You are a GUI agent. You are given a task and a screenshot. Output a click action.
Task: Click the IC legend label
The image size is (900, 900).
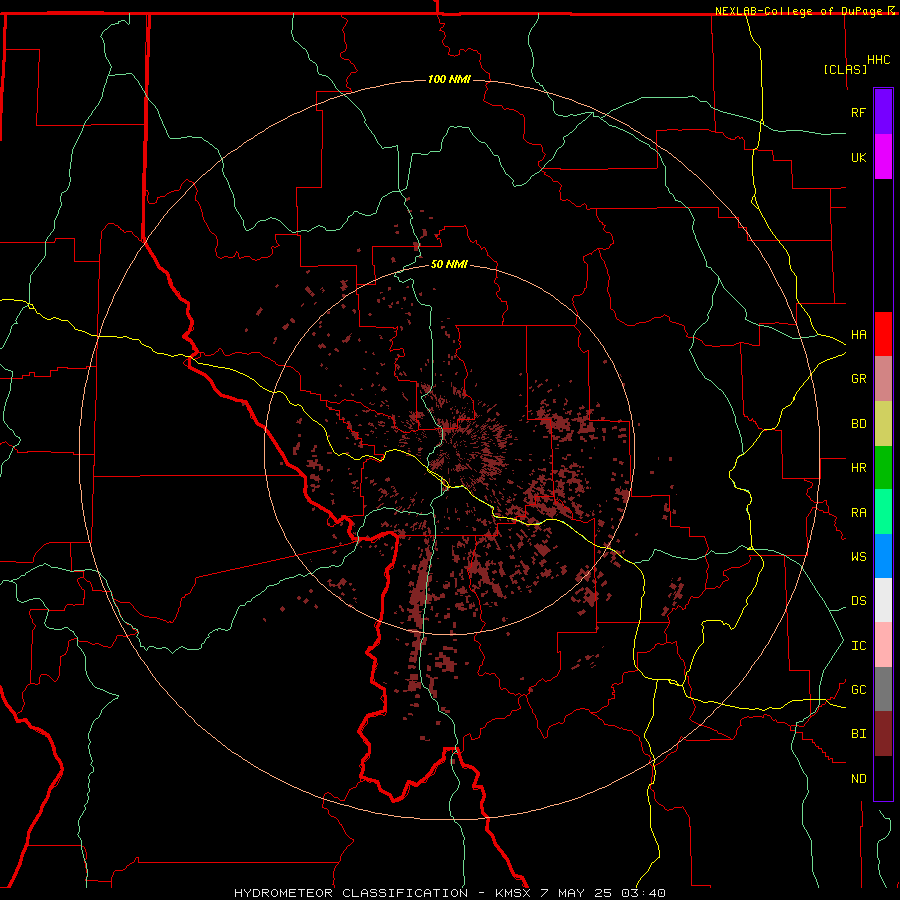click(858, 646)
